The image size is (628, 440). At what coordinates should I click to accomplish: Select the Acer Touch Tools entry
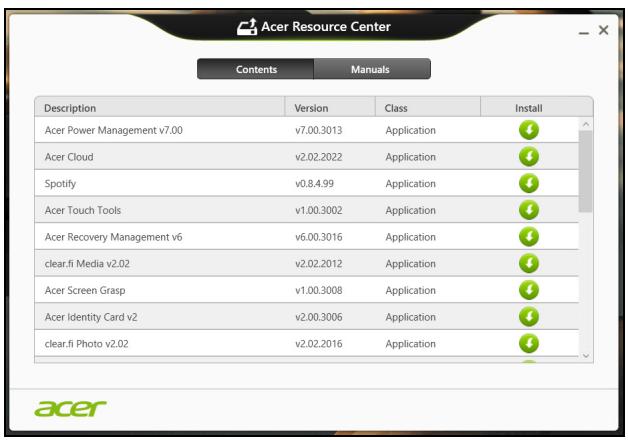(83, 210)
